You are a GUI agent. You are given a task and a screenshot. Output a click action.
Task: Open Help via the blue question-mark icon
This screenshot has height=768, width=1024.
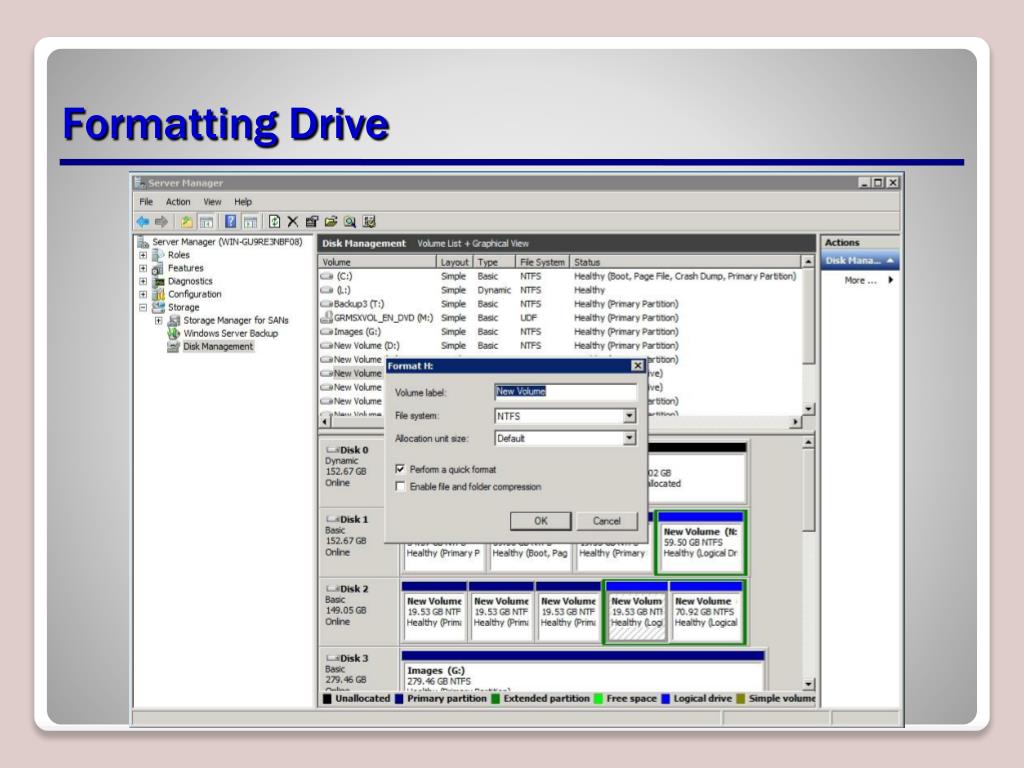click(x=231, y=222)
